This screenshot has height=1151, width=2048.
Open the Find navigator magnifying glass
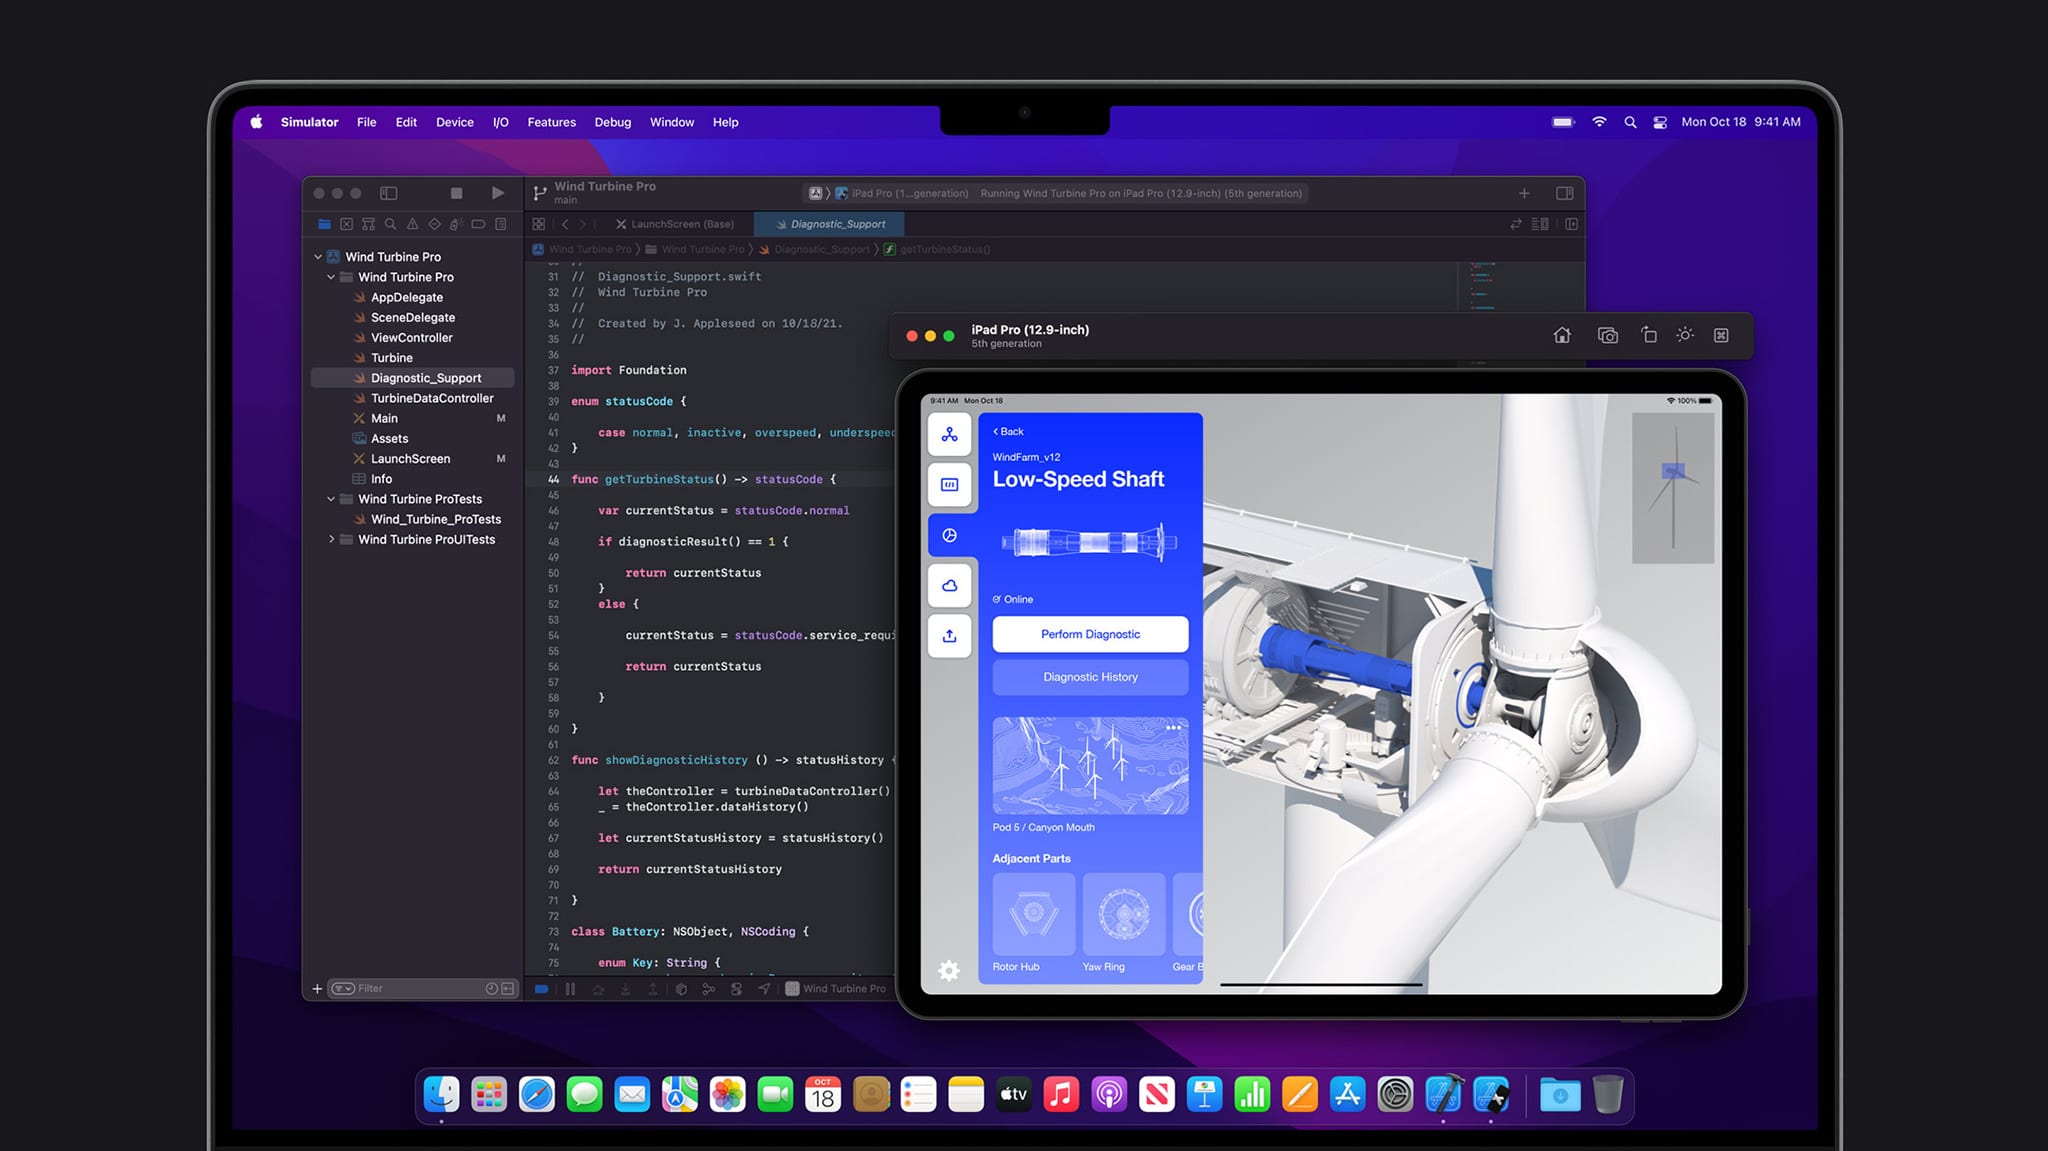click(x=391, y=224)
